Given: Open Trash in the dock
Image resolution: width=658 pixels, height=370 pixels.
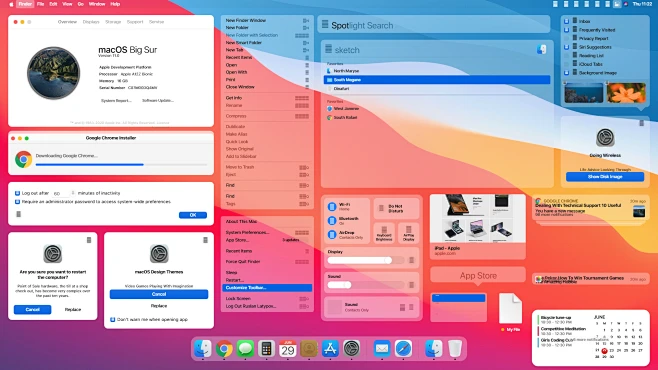Looking at the screenshot, I should 455,349.
